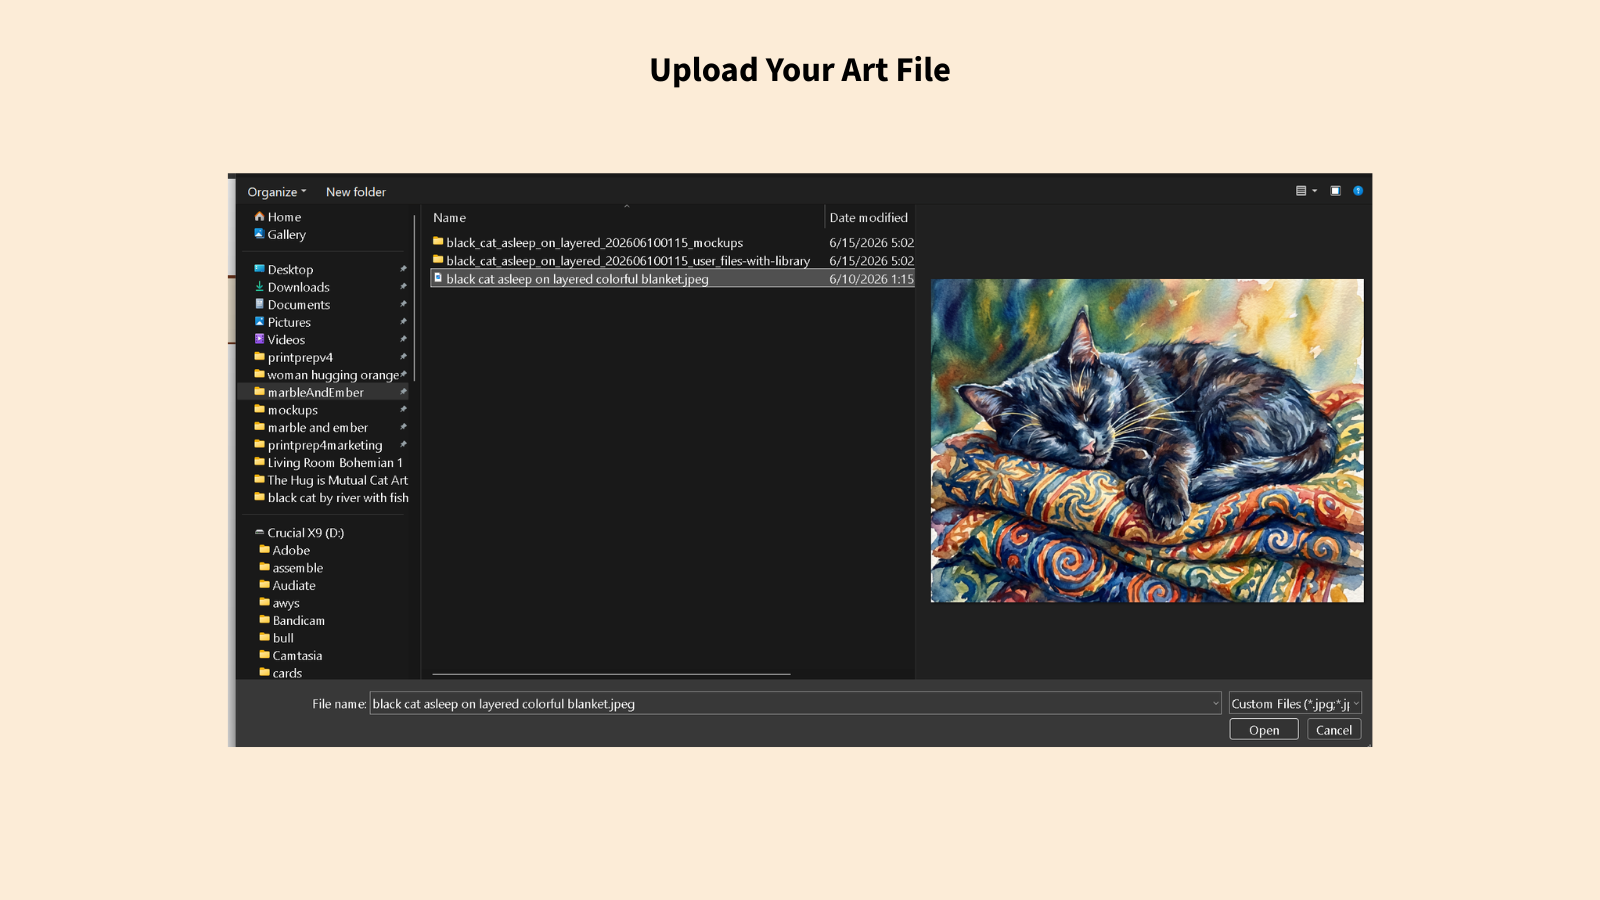This screenshot has width=1600, height=900.
Task: Select black cat asleep on layered colorful blanket.jpeg
Action: coord(577,279)
